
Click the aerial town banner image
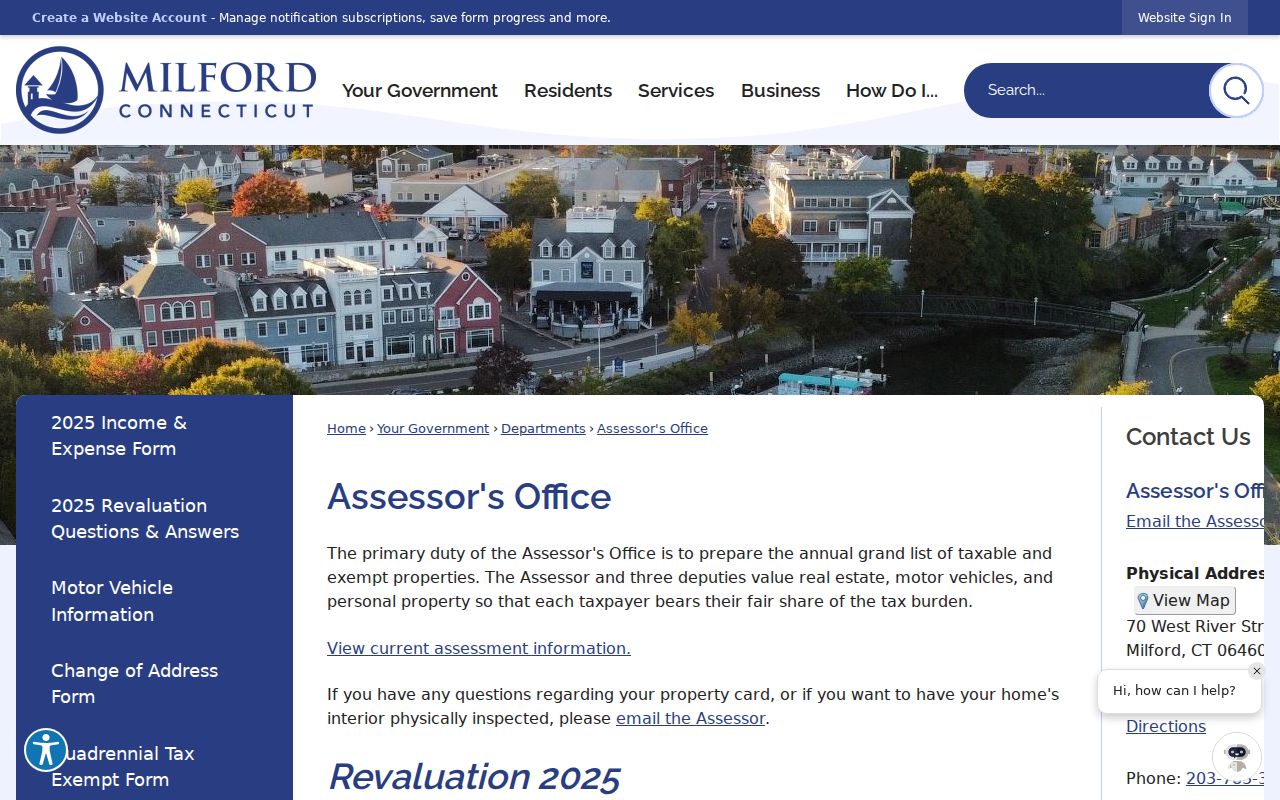point(640,270)
